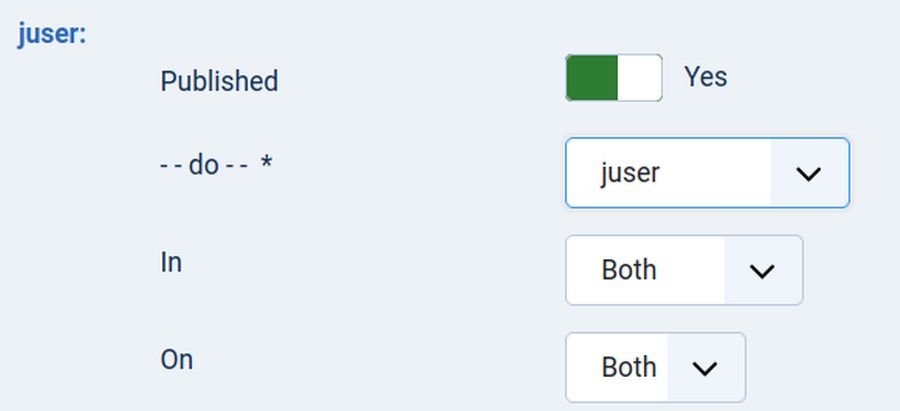The height and width of the screenshot is (411, 900).
Task: Click the white half of the Published switch
Action: coord(639,78)
